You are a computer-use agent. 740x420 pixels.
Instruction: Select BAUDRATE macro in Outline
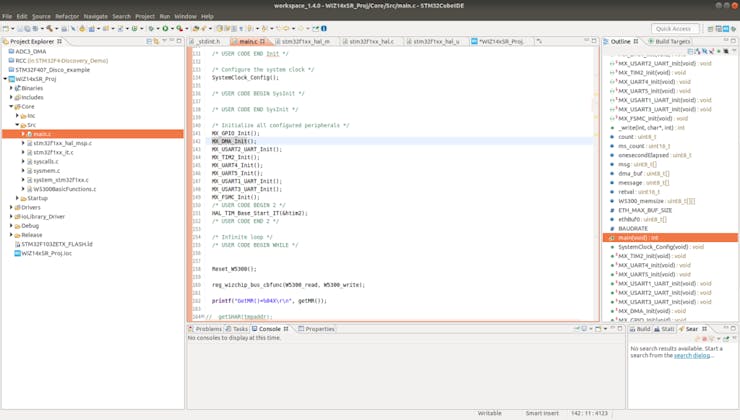[x=633, y=228]
